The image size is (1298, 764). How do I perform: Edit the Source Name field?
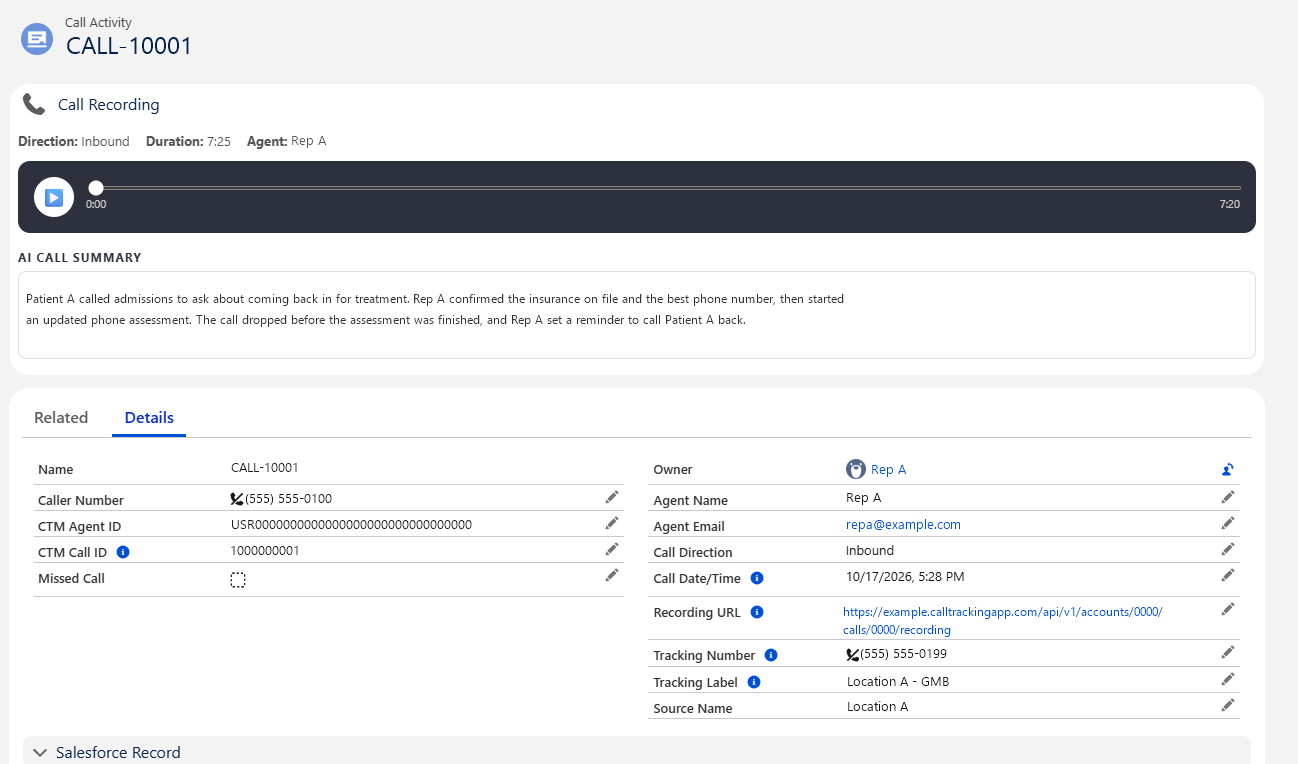point(1228,705)
